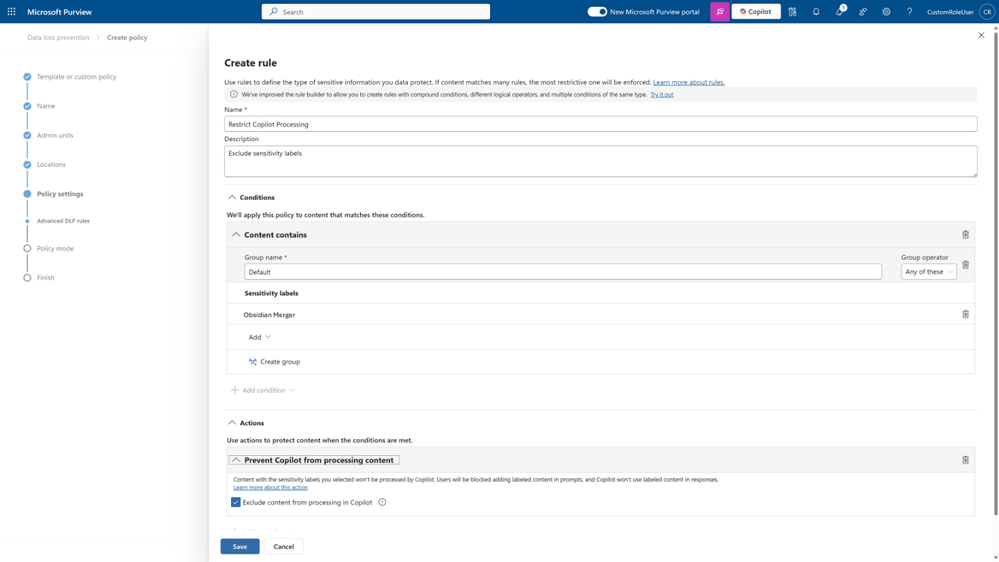Image resolution: width=999 pixels, height=562 pixels.
Task: Click the Create group icon
Action: (253, 361)
